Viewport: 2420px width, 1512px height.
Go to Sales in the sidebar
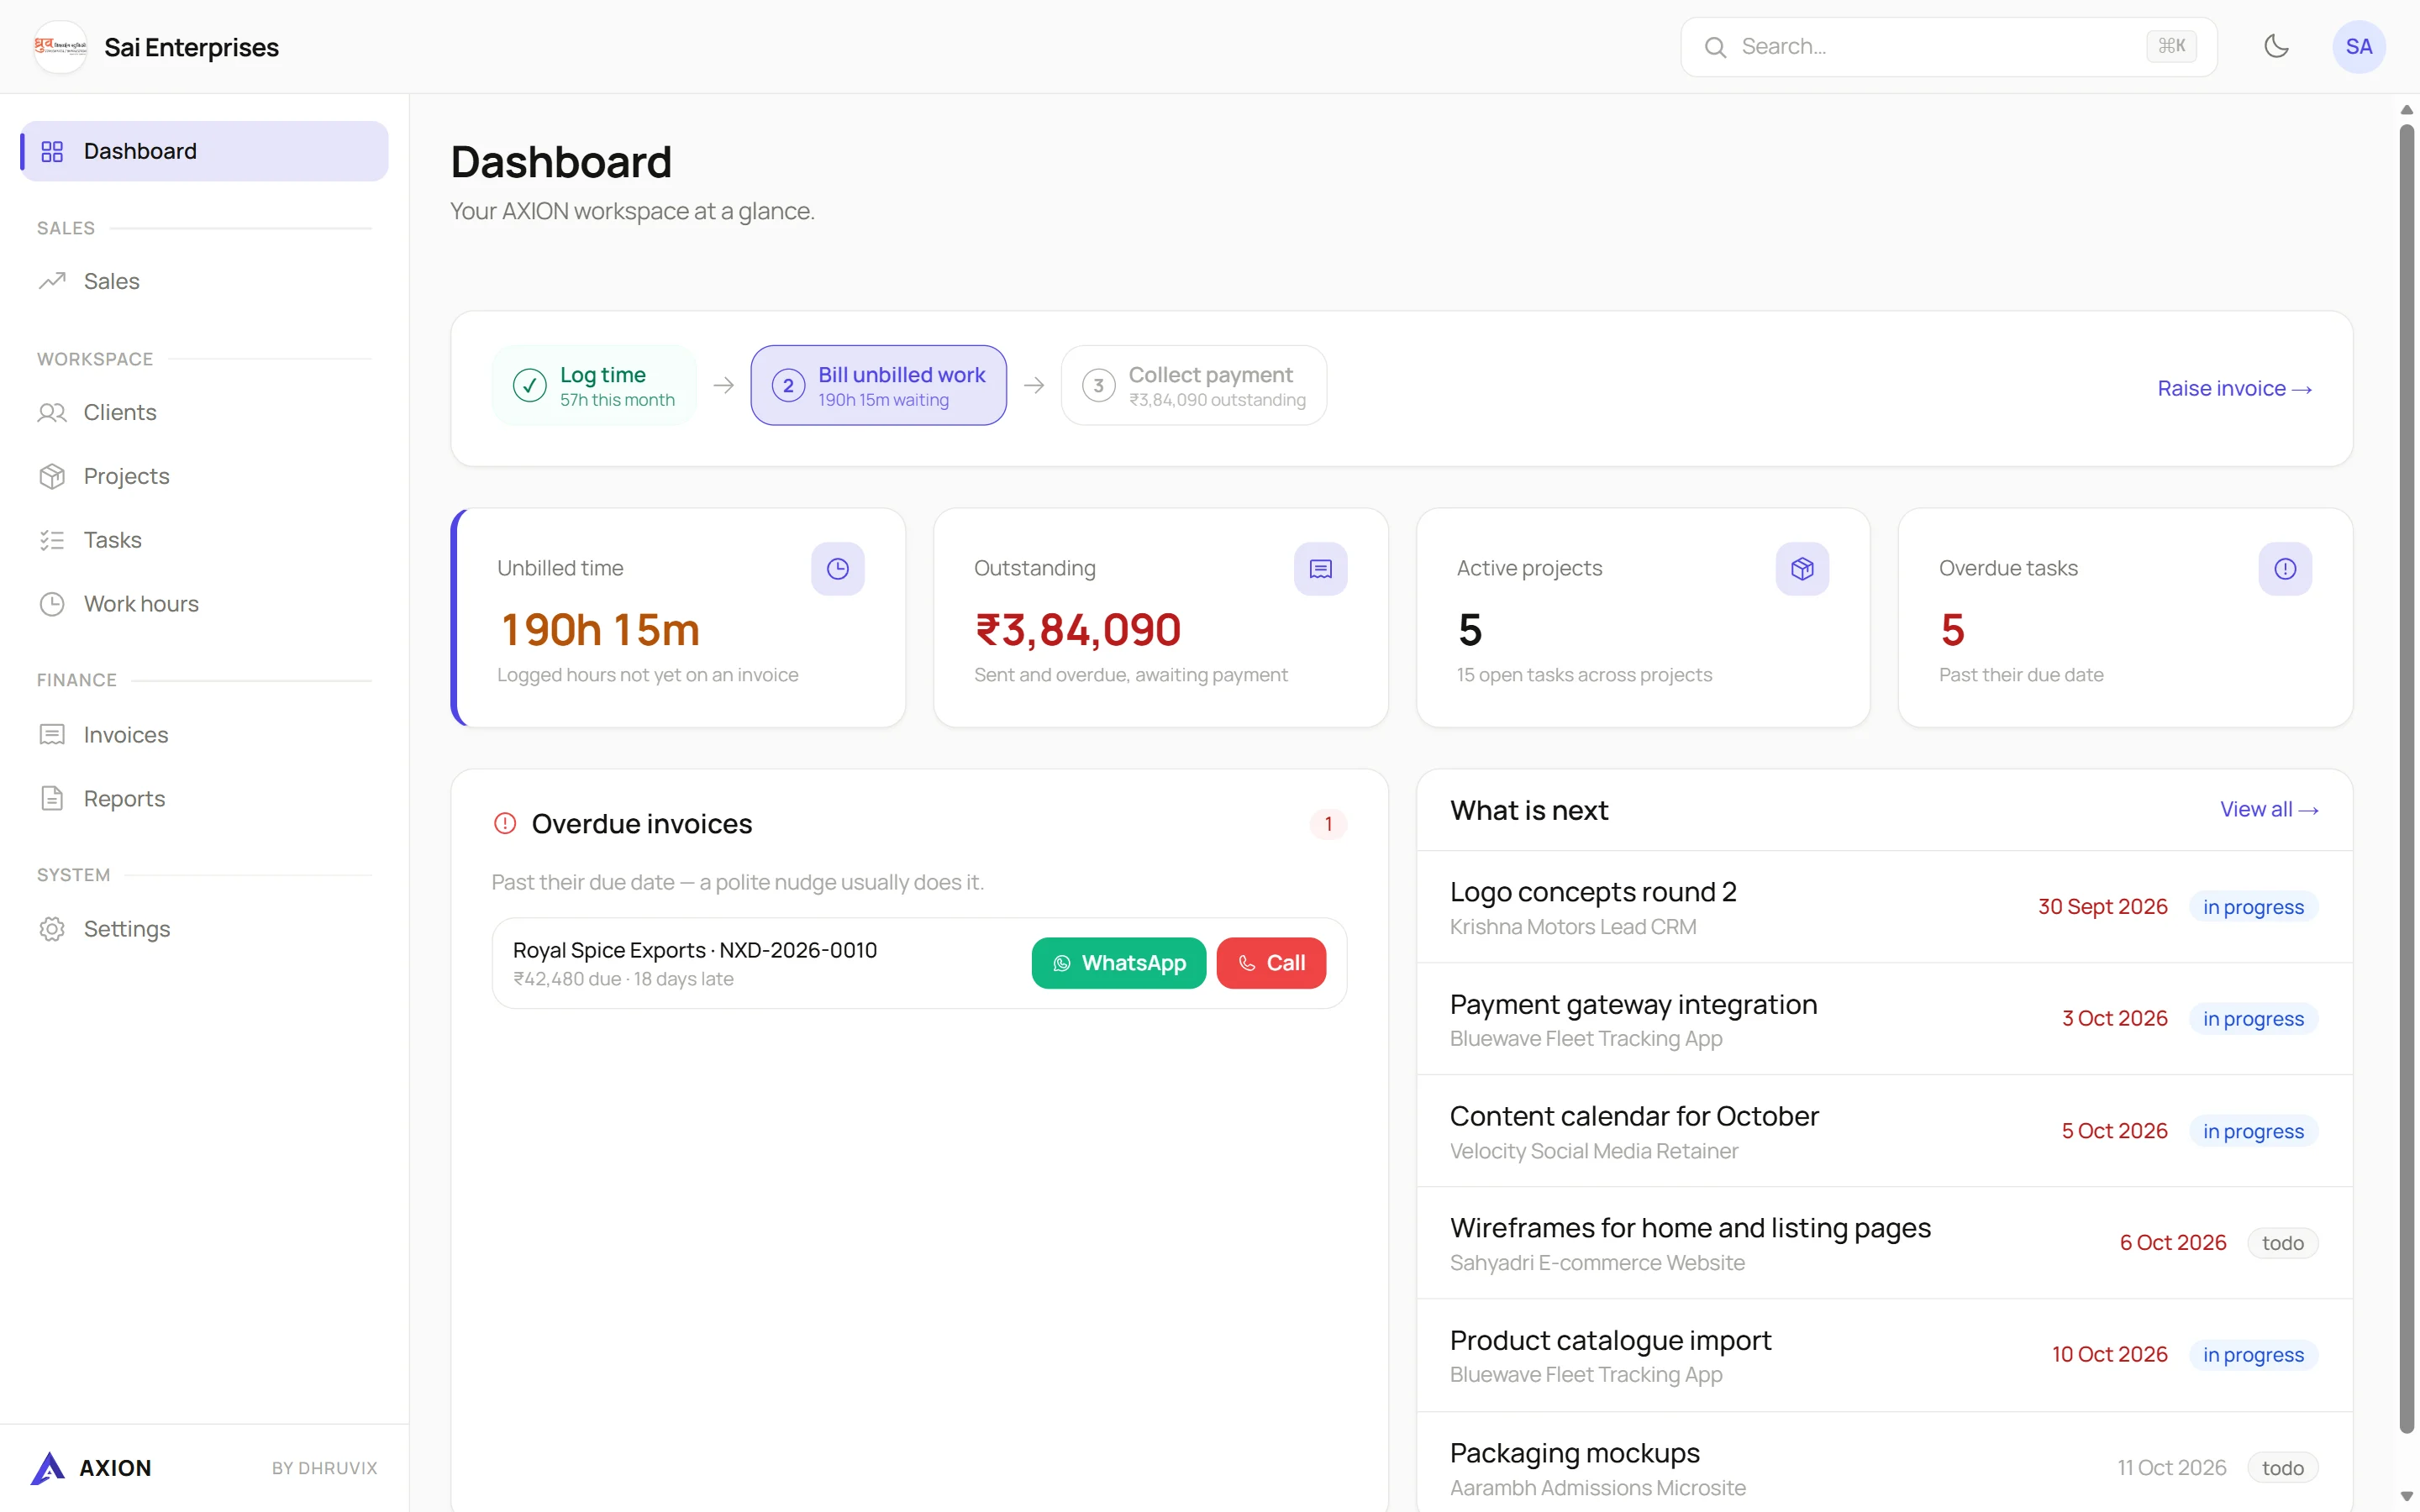[205, 281]
